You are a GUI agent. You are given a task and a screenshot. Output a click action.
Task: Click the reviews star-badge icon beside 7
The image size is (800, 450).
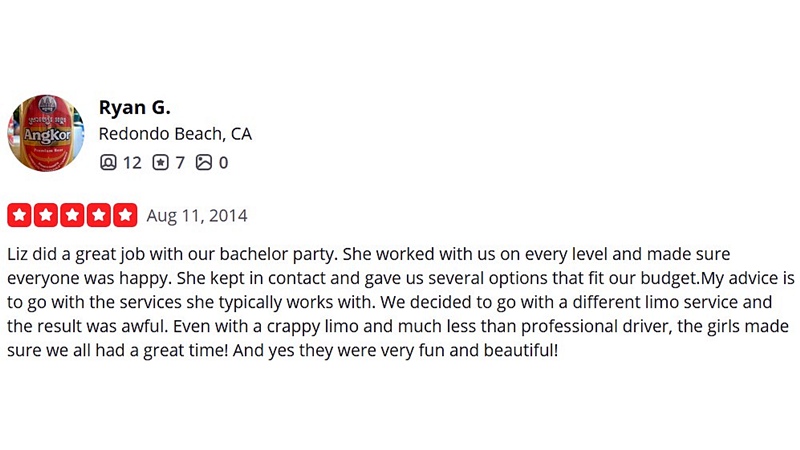[160, 162]
